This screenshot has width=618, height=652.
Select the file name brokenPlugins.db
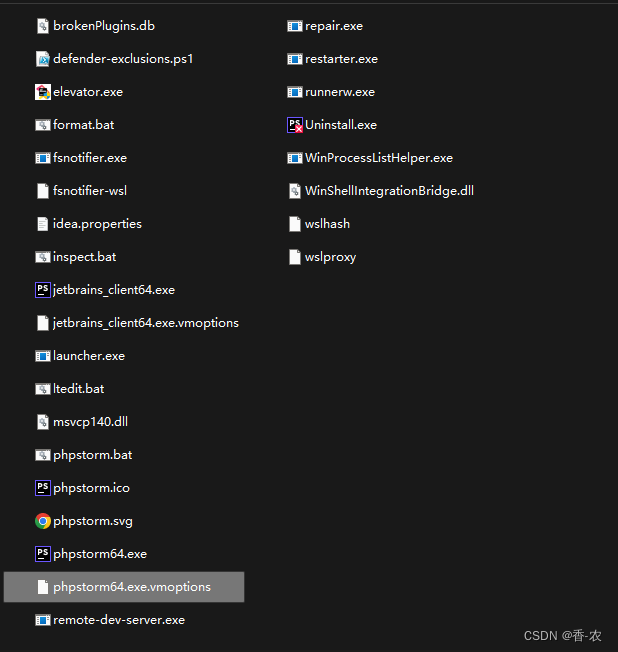[104, 26]
